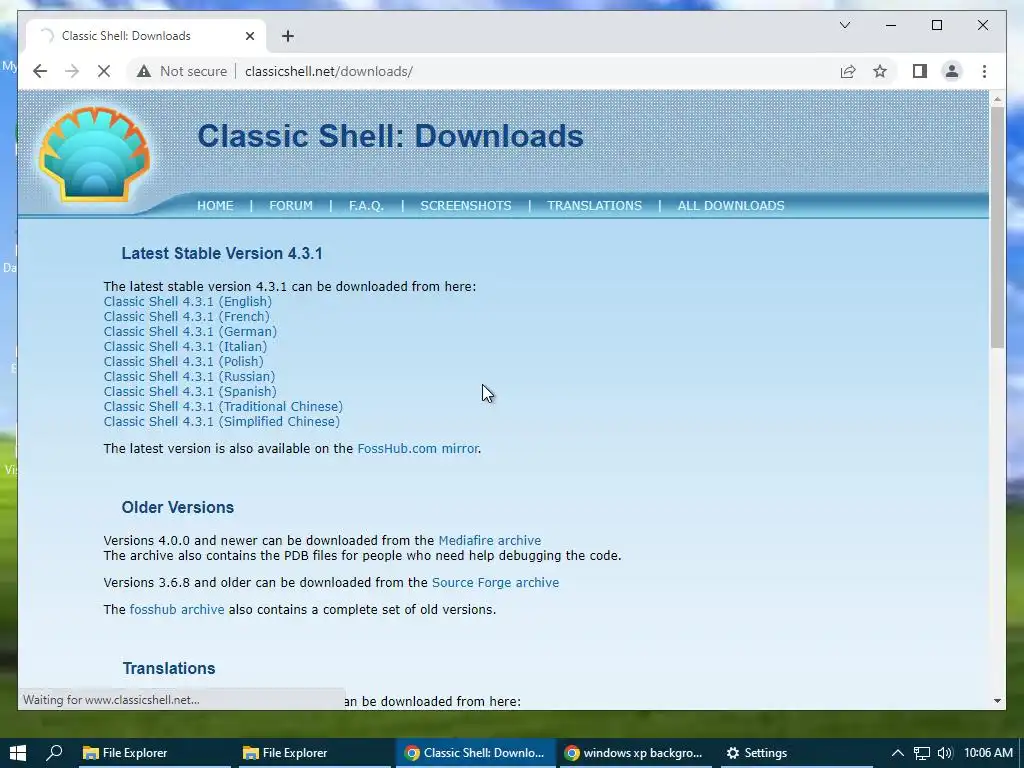Switch to windows xp backgro... Chrome taskbar item

(635, 753)
